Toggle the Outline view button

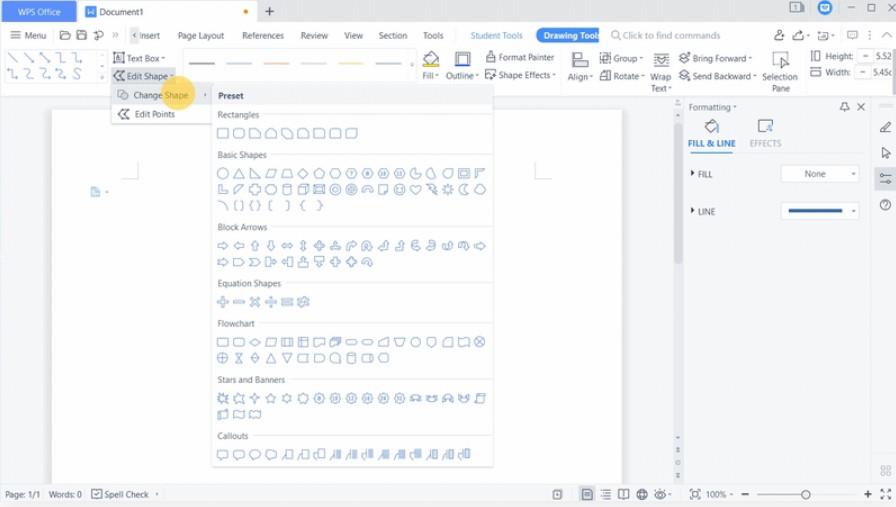[606, 494]
